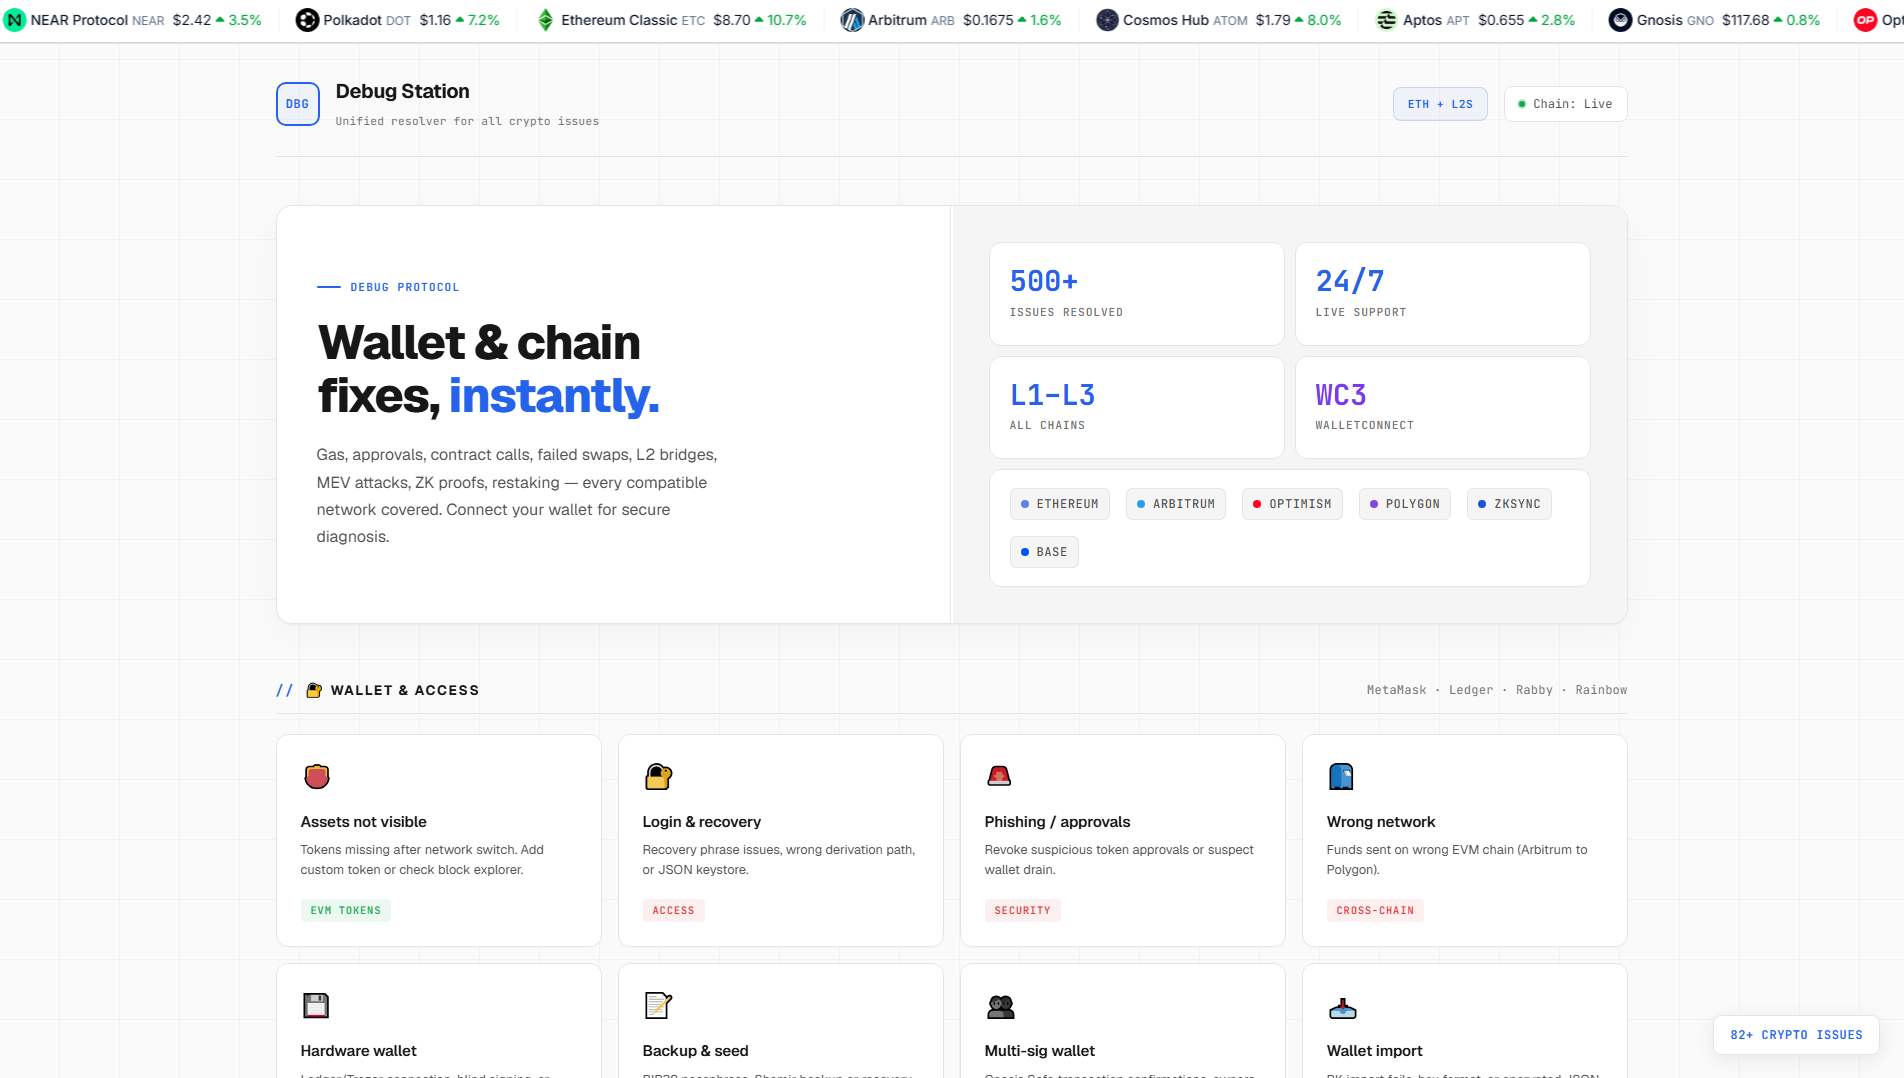Select the Base chain chip
1904x1078 pixels.
(1044, 552)
